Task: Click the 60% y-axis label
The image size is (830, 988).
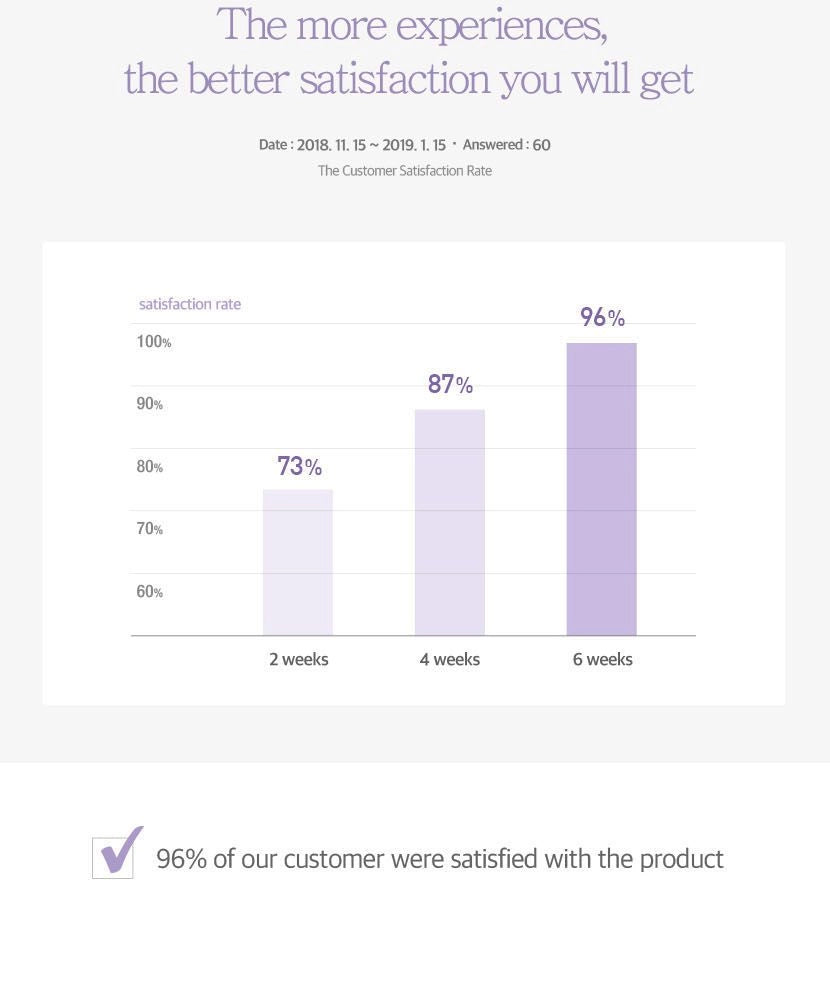Action: pos(150,592)
